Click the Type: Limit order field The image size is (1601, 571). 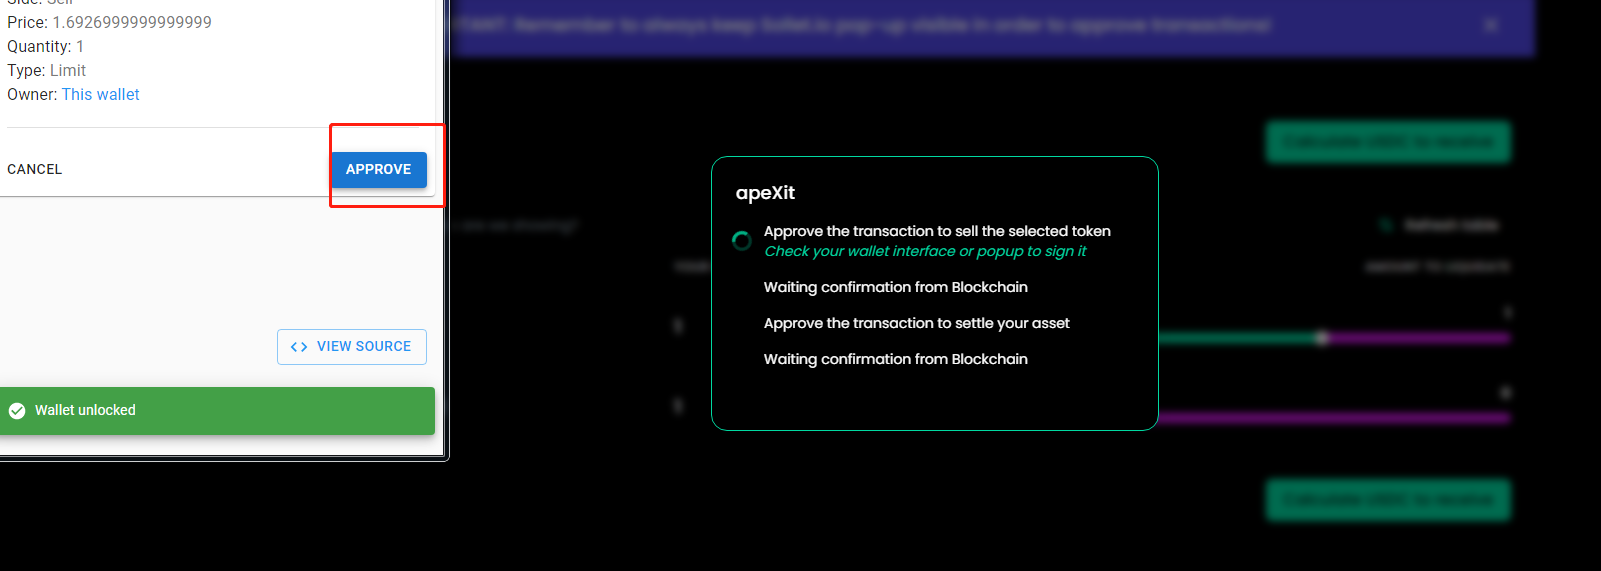(x=47, y=70)
